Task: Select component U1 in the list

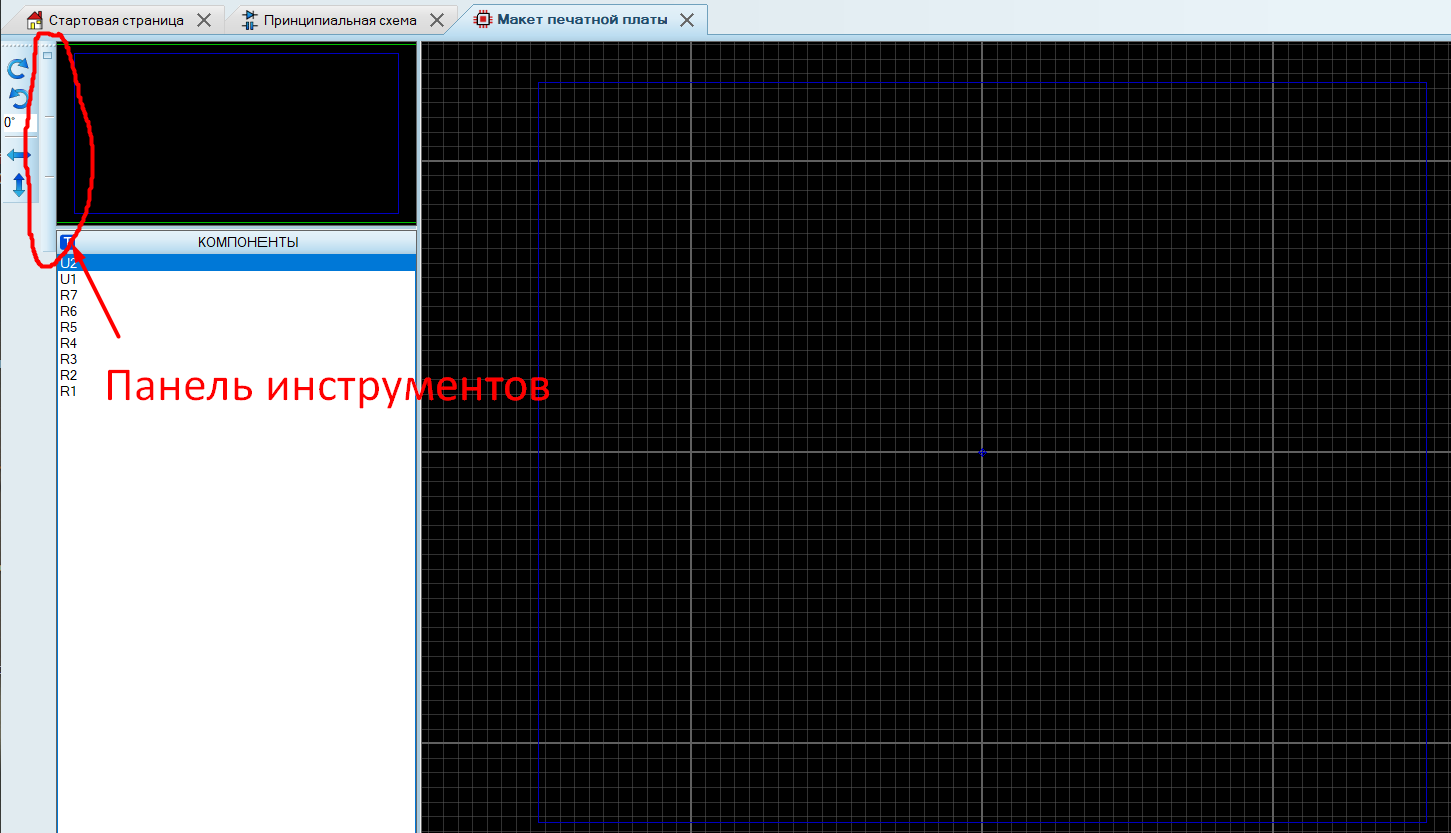Action: [236, 279]
